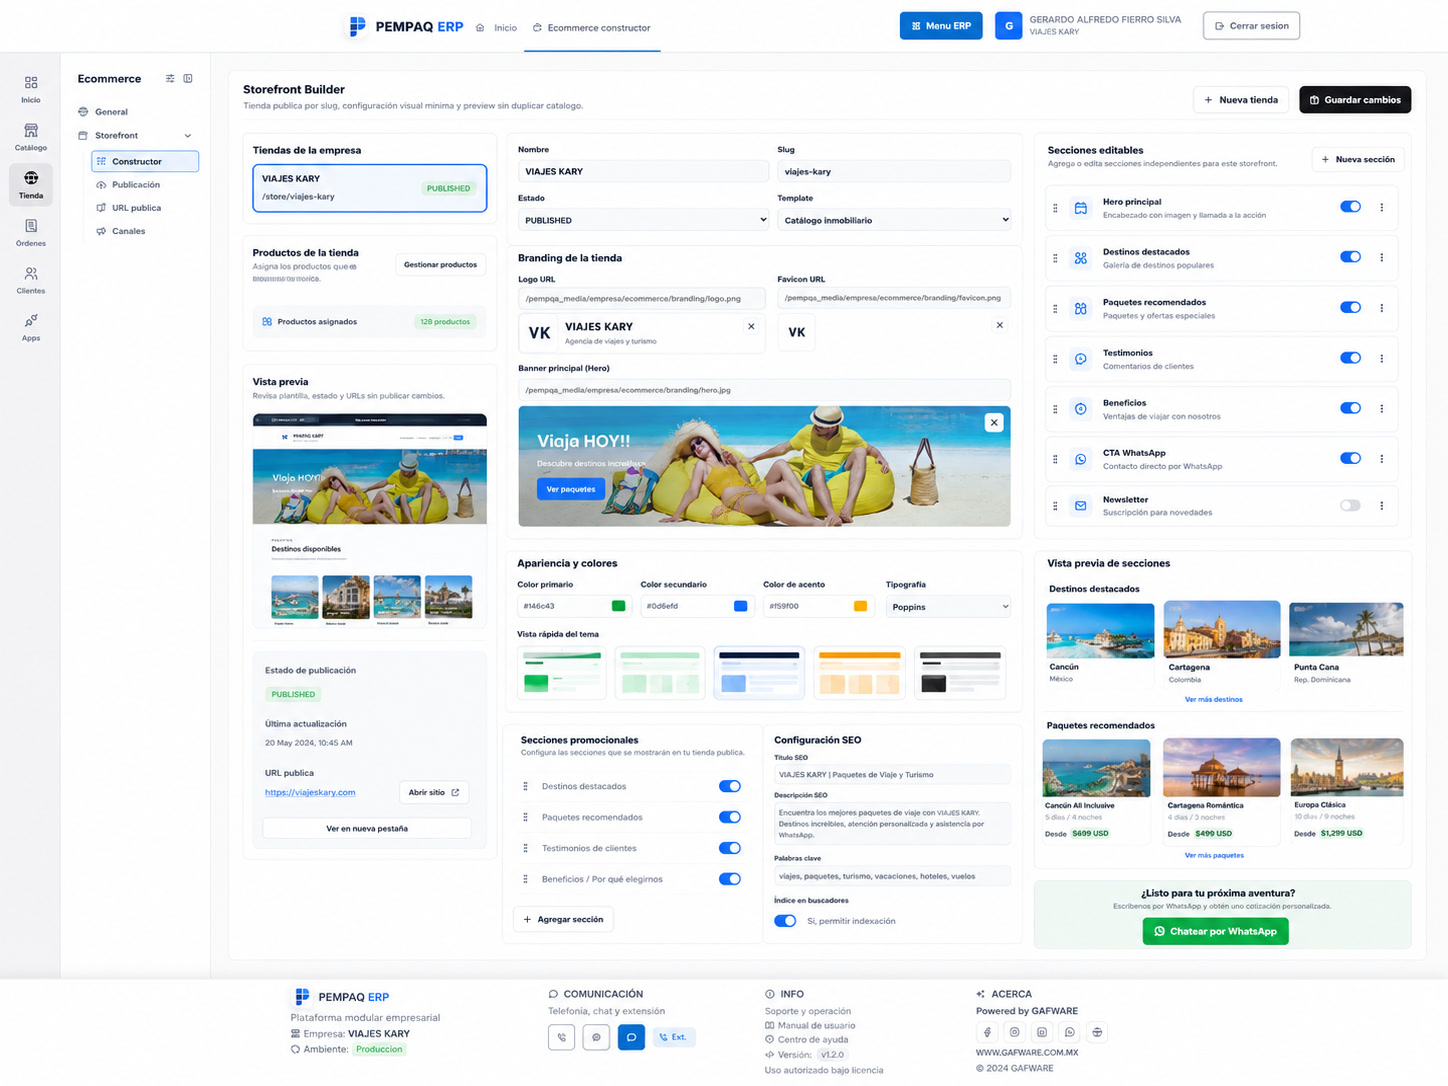The height and width of the screenshot is (1086, 1448).
Task: Open the globe website icon in footer
Action: tap(1097, 1032)
